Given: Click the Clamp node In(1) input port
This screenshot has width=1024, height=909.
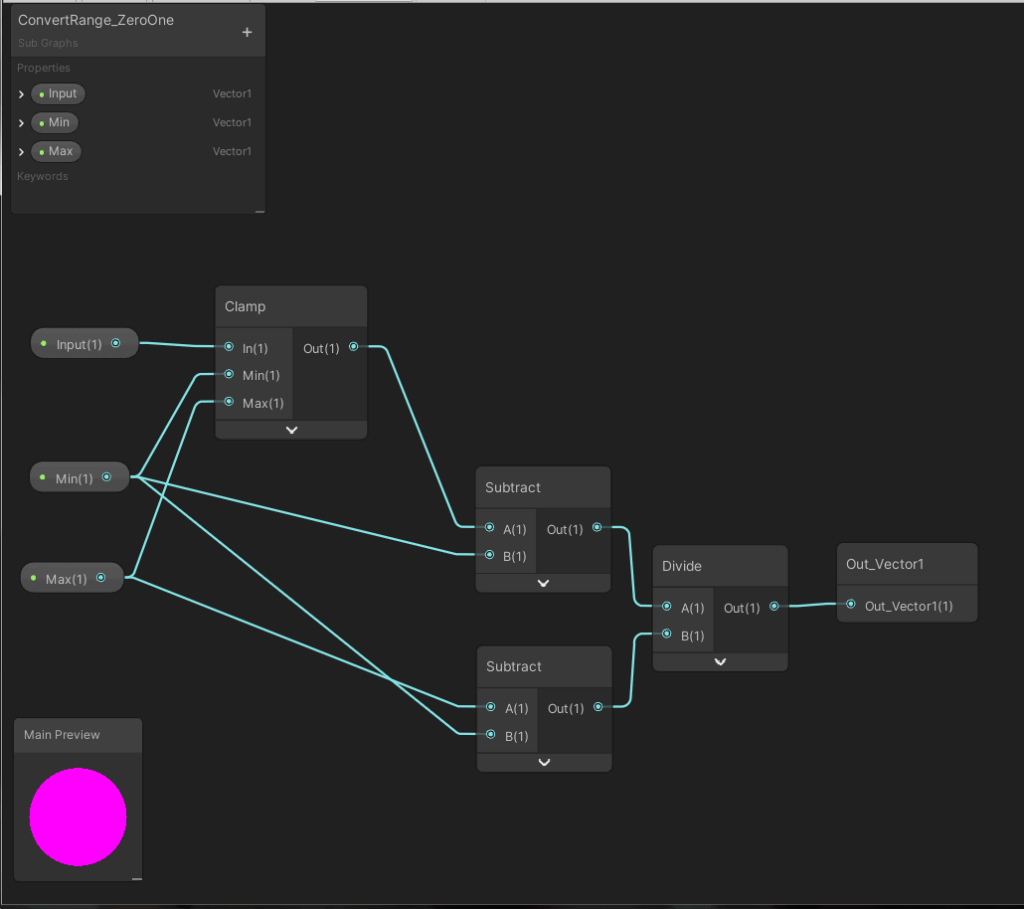Looking at the screenshot, I should (230, 347).
